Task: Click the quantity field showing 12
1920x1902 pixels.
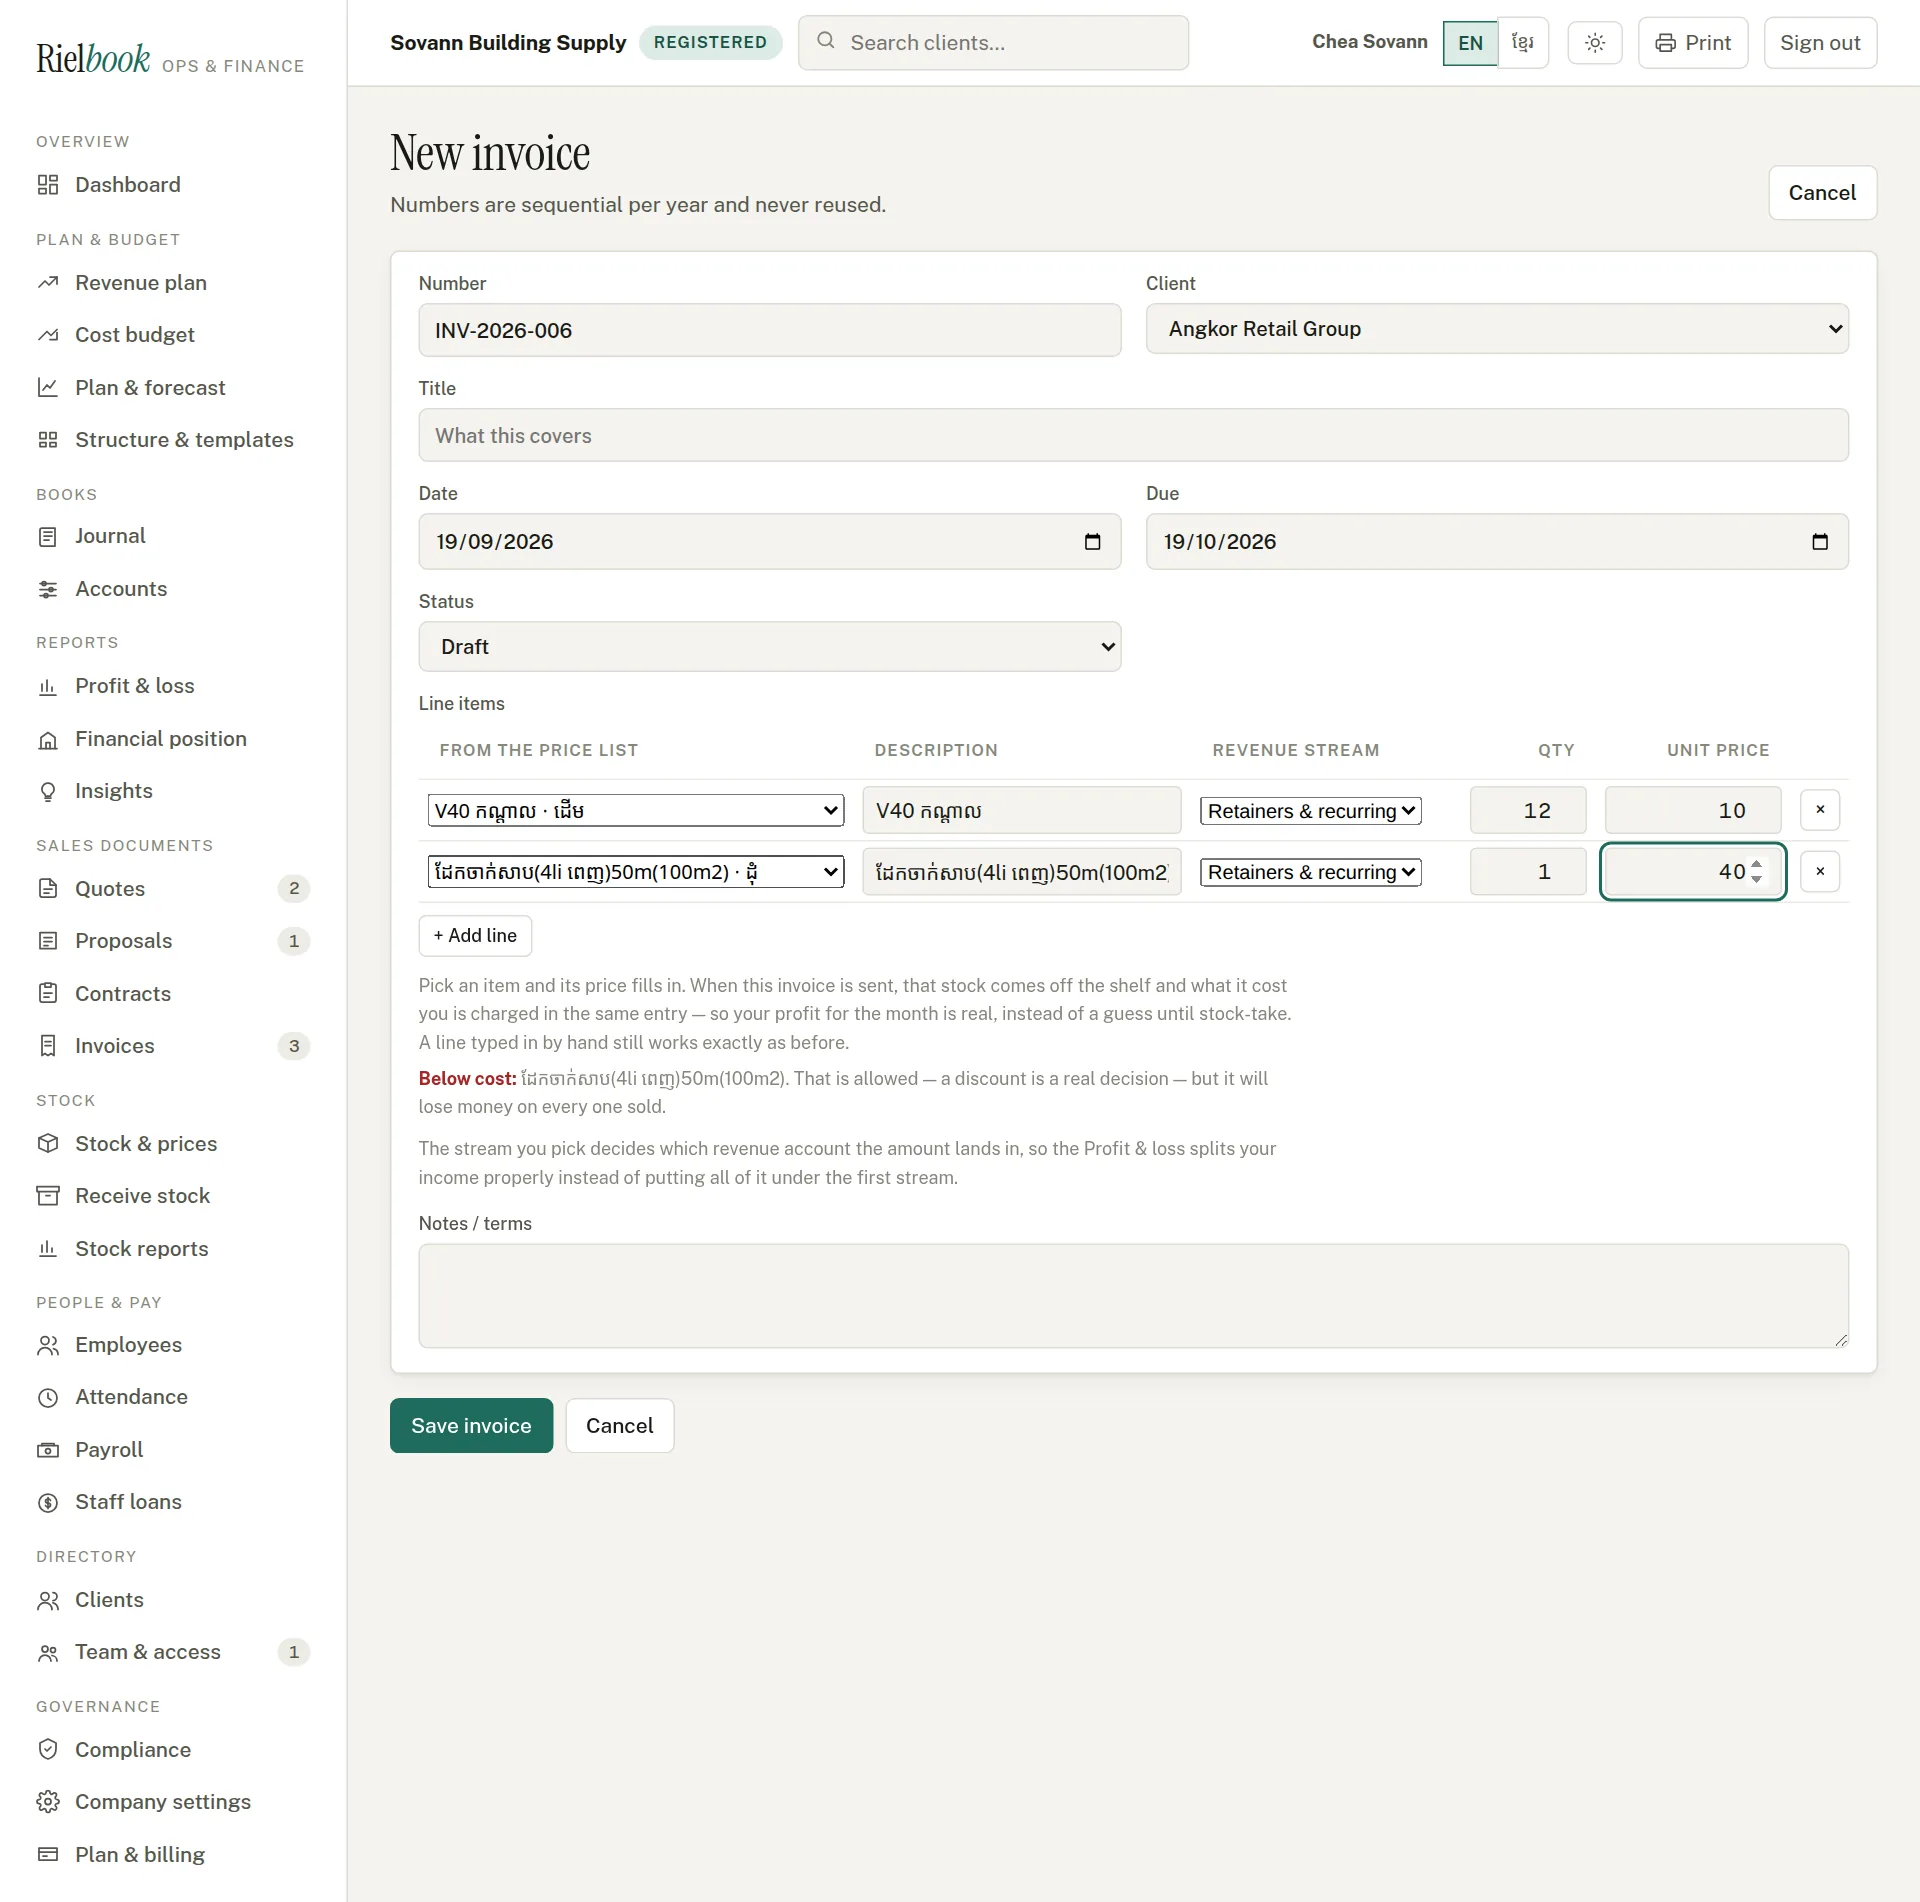Action: click(x=1528, y=810)
